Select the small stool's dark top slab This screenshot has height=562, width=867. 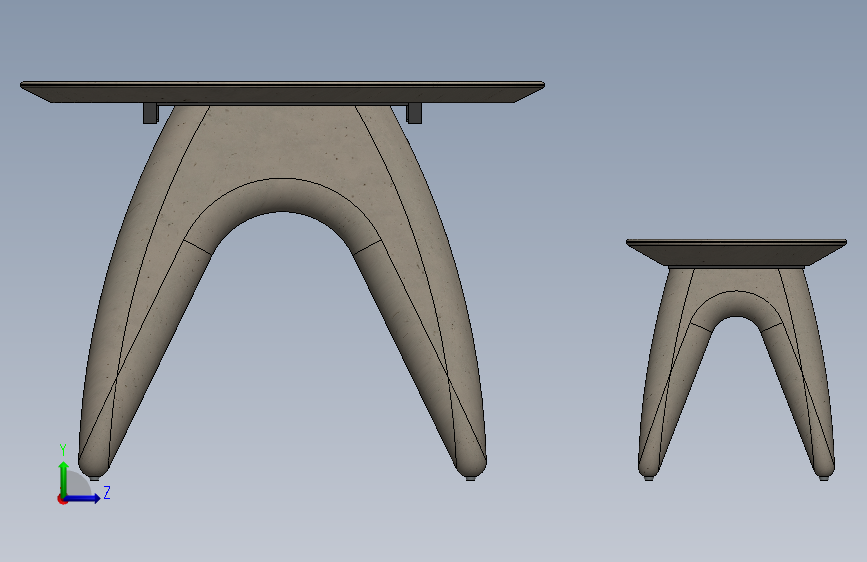pyautogui.click(x=736, y=253)
